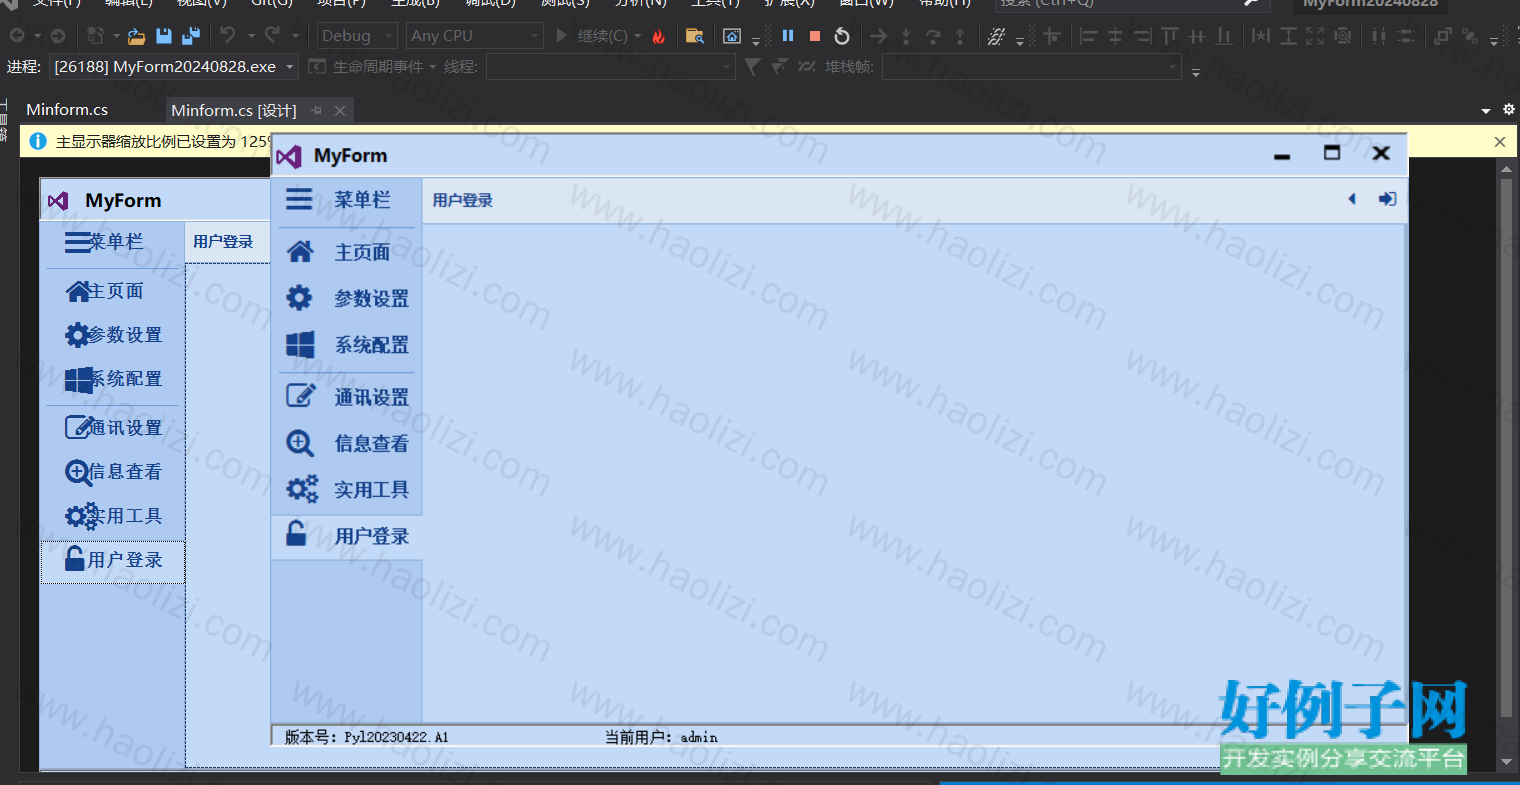Open 实用工具 in running MyForm menu

tap(347, 489)
